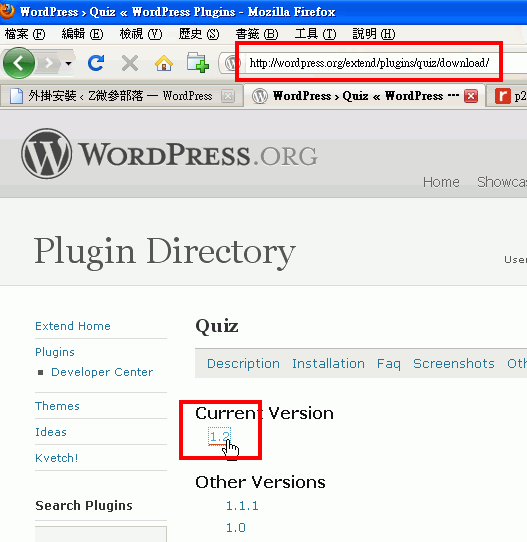The height and width of the screenshot is (542, 527).
Task: Open the 說明 (H) menu
Action: tap(374, 34)
